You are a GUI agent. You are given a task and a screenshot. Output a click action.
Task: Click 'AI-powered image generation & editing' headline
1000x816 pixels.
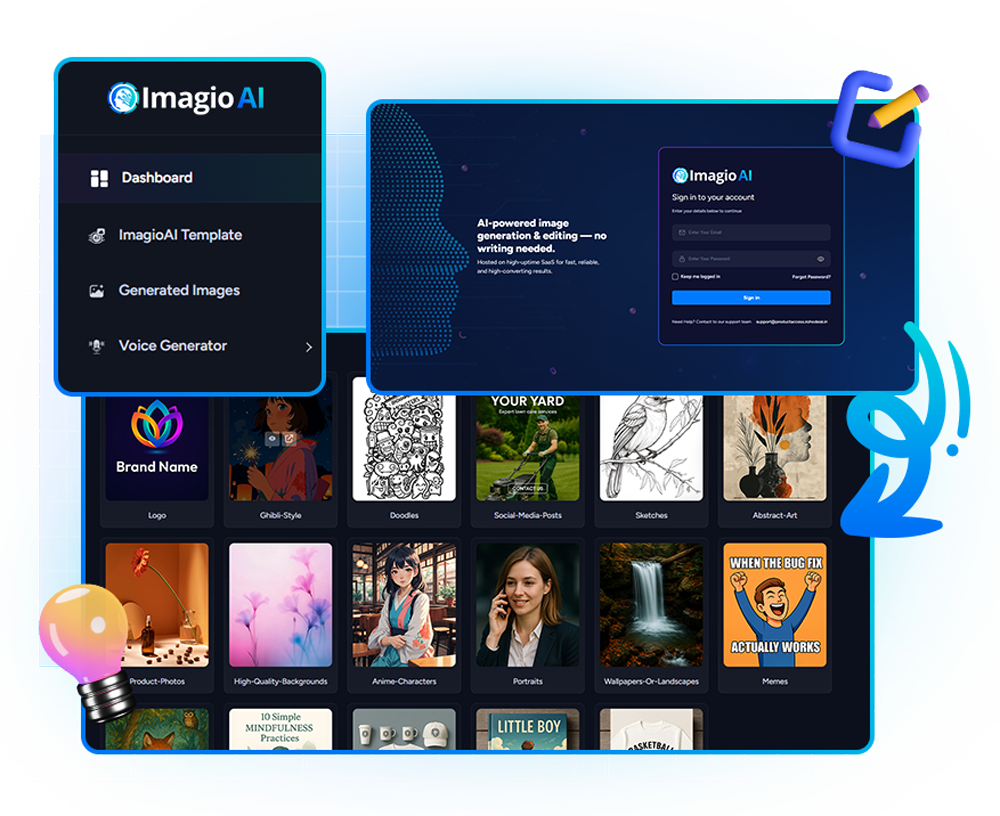(x=541, y=236)
